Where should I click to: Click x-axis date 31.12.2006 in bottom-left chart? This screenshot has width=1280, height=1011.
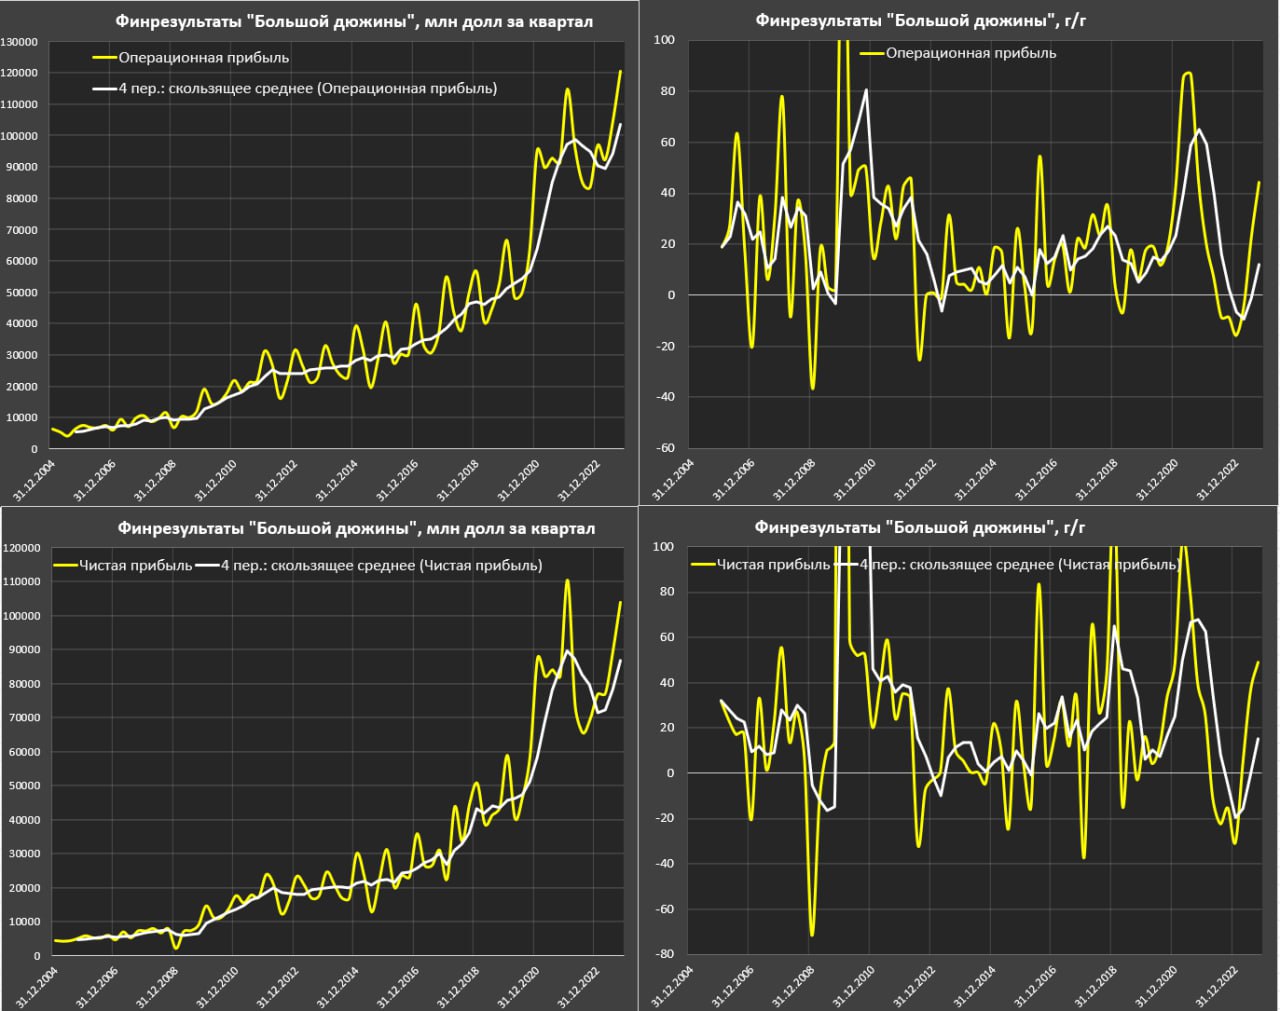click(x=97, y=985)
